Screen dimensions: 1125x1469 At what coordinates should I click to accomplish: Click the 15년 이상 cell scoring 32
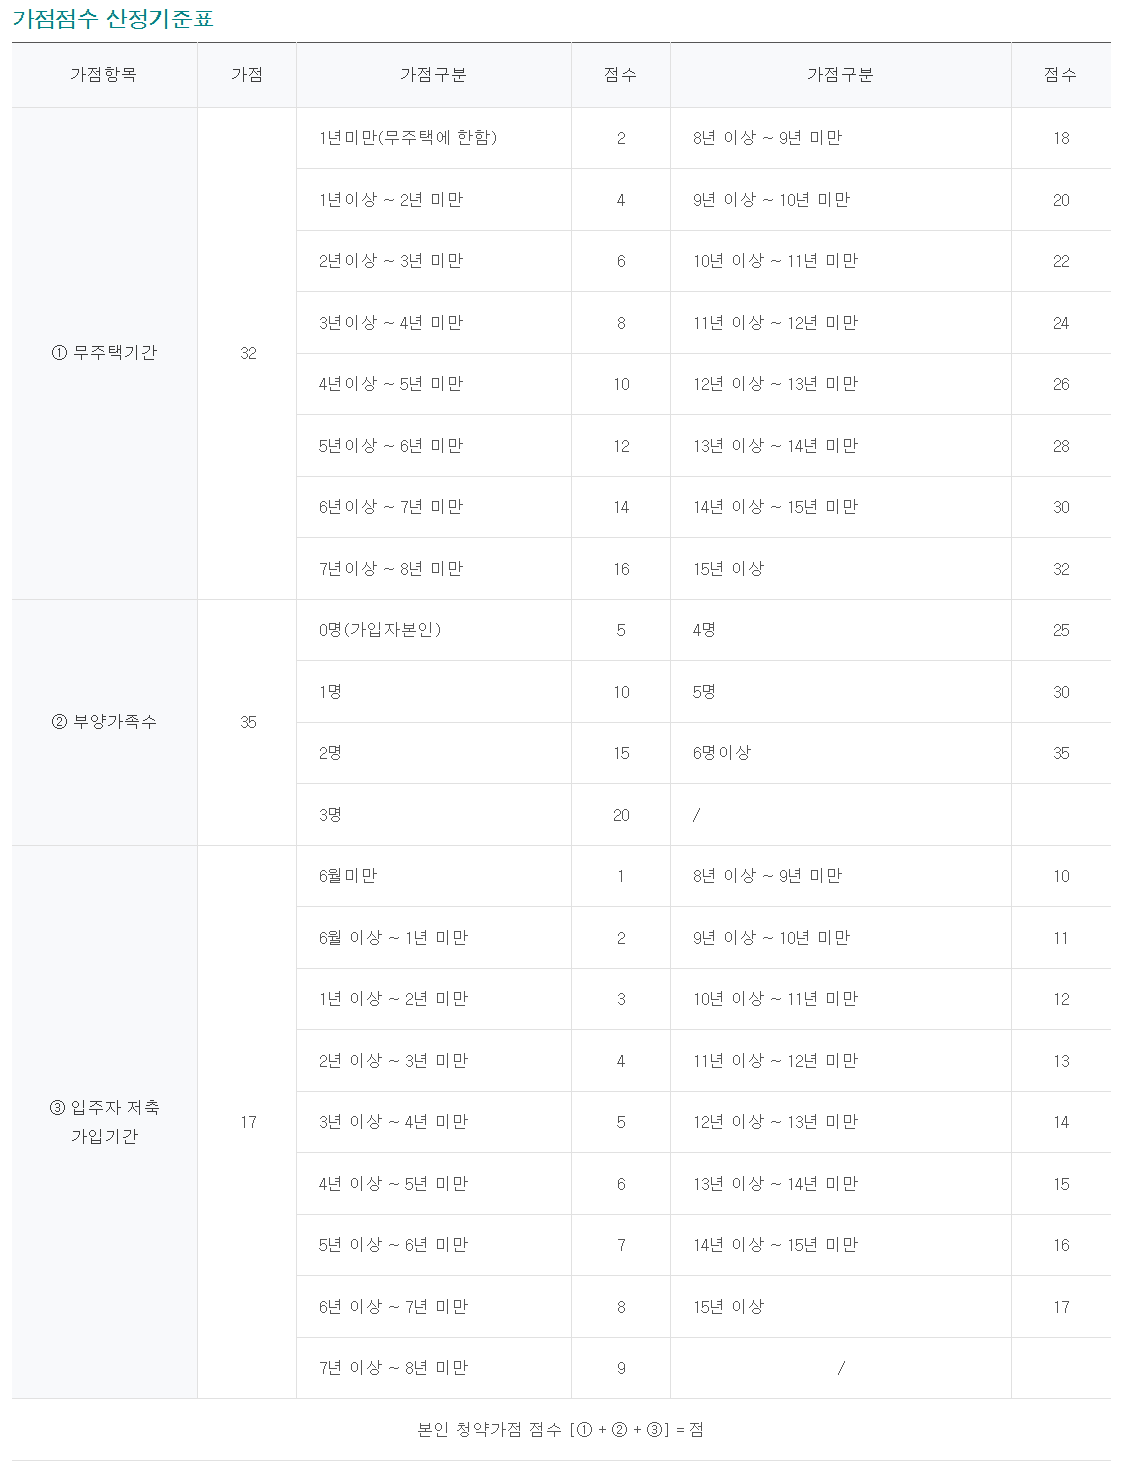pos(729,569)
